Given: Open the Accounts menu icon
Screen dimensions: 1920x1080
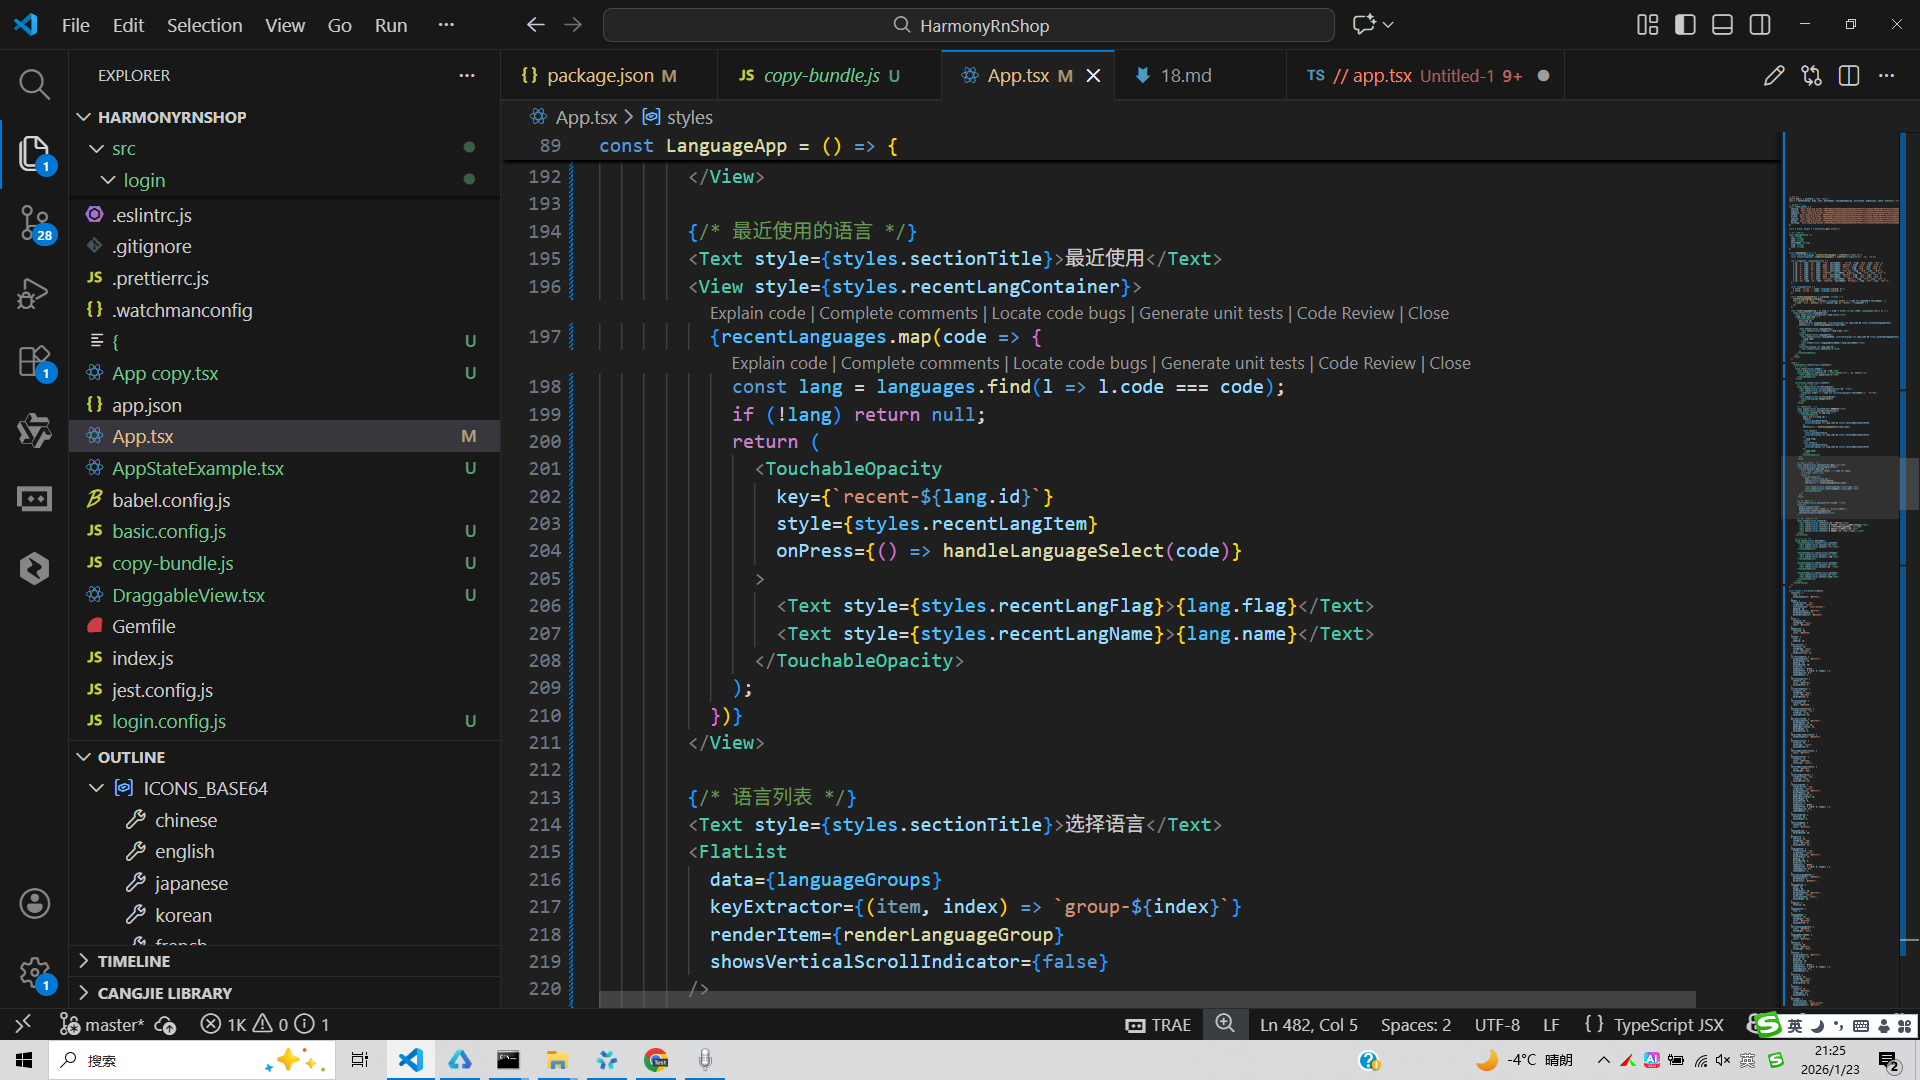Looking at the screenshot, I should click(x=34, y=904).
